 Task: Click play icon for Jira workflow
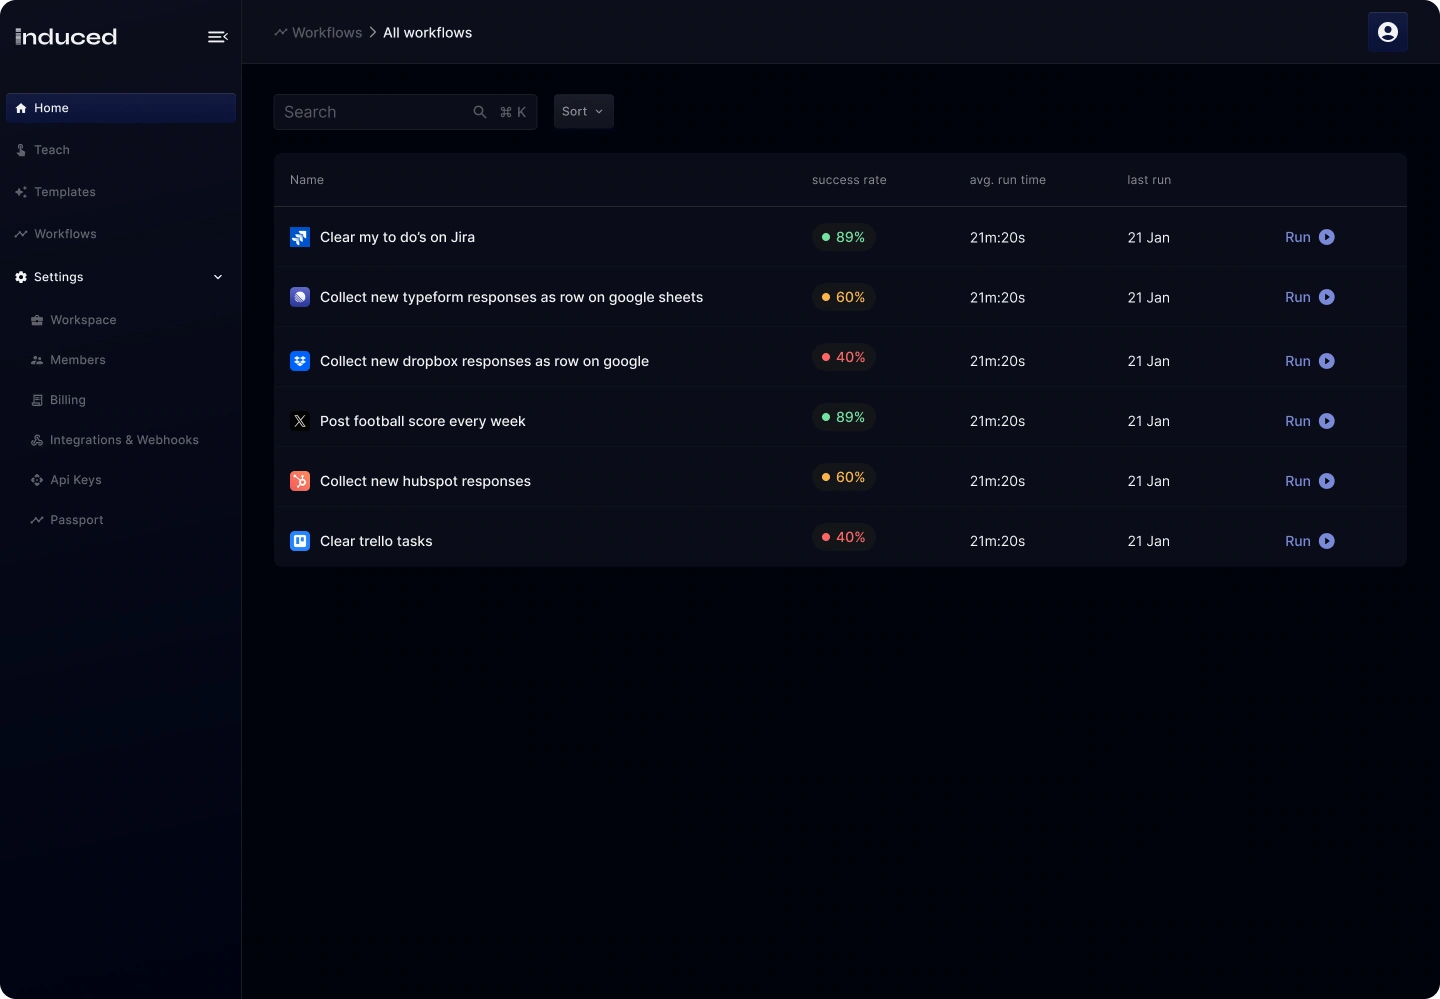[1327, 237]
